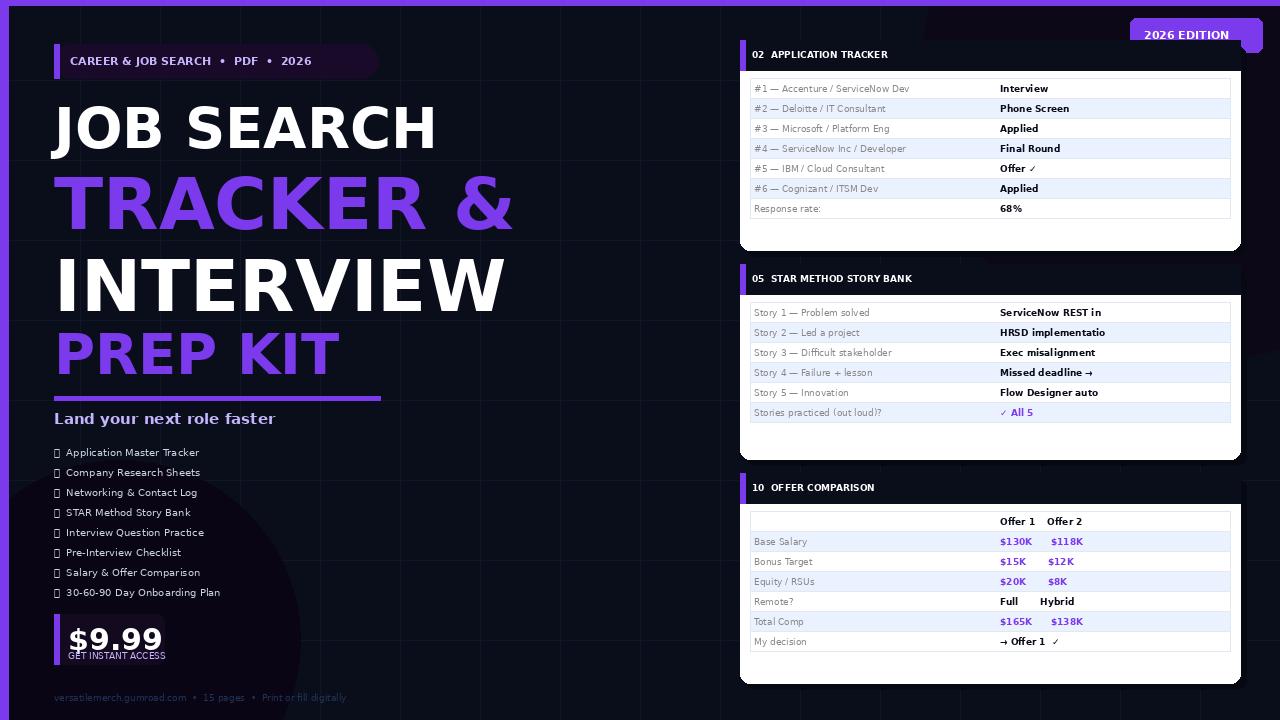Screen dimensions: 1280x720
Task: Select the "PREP KIT" title line
Action: click(x=197, y=355)
